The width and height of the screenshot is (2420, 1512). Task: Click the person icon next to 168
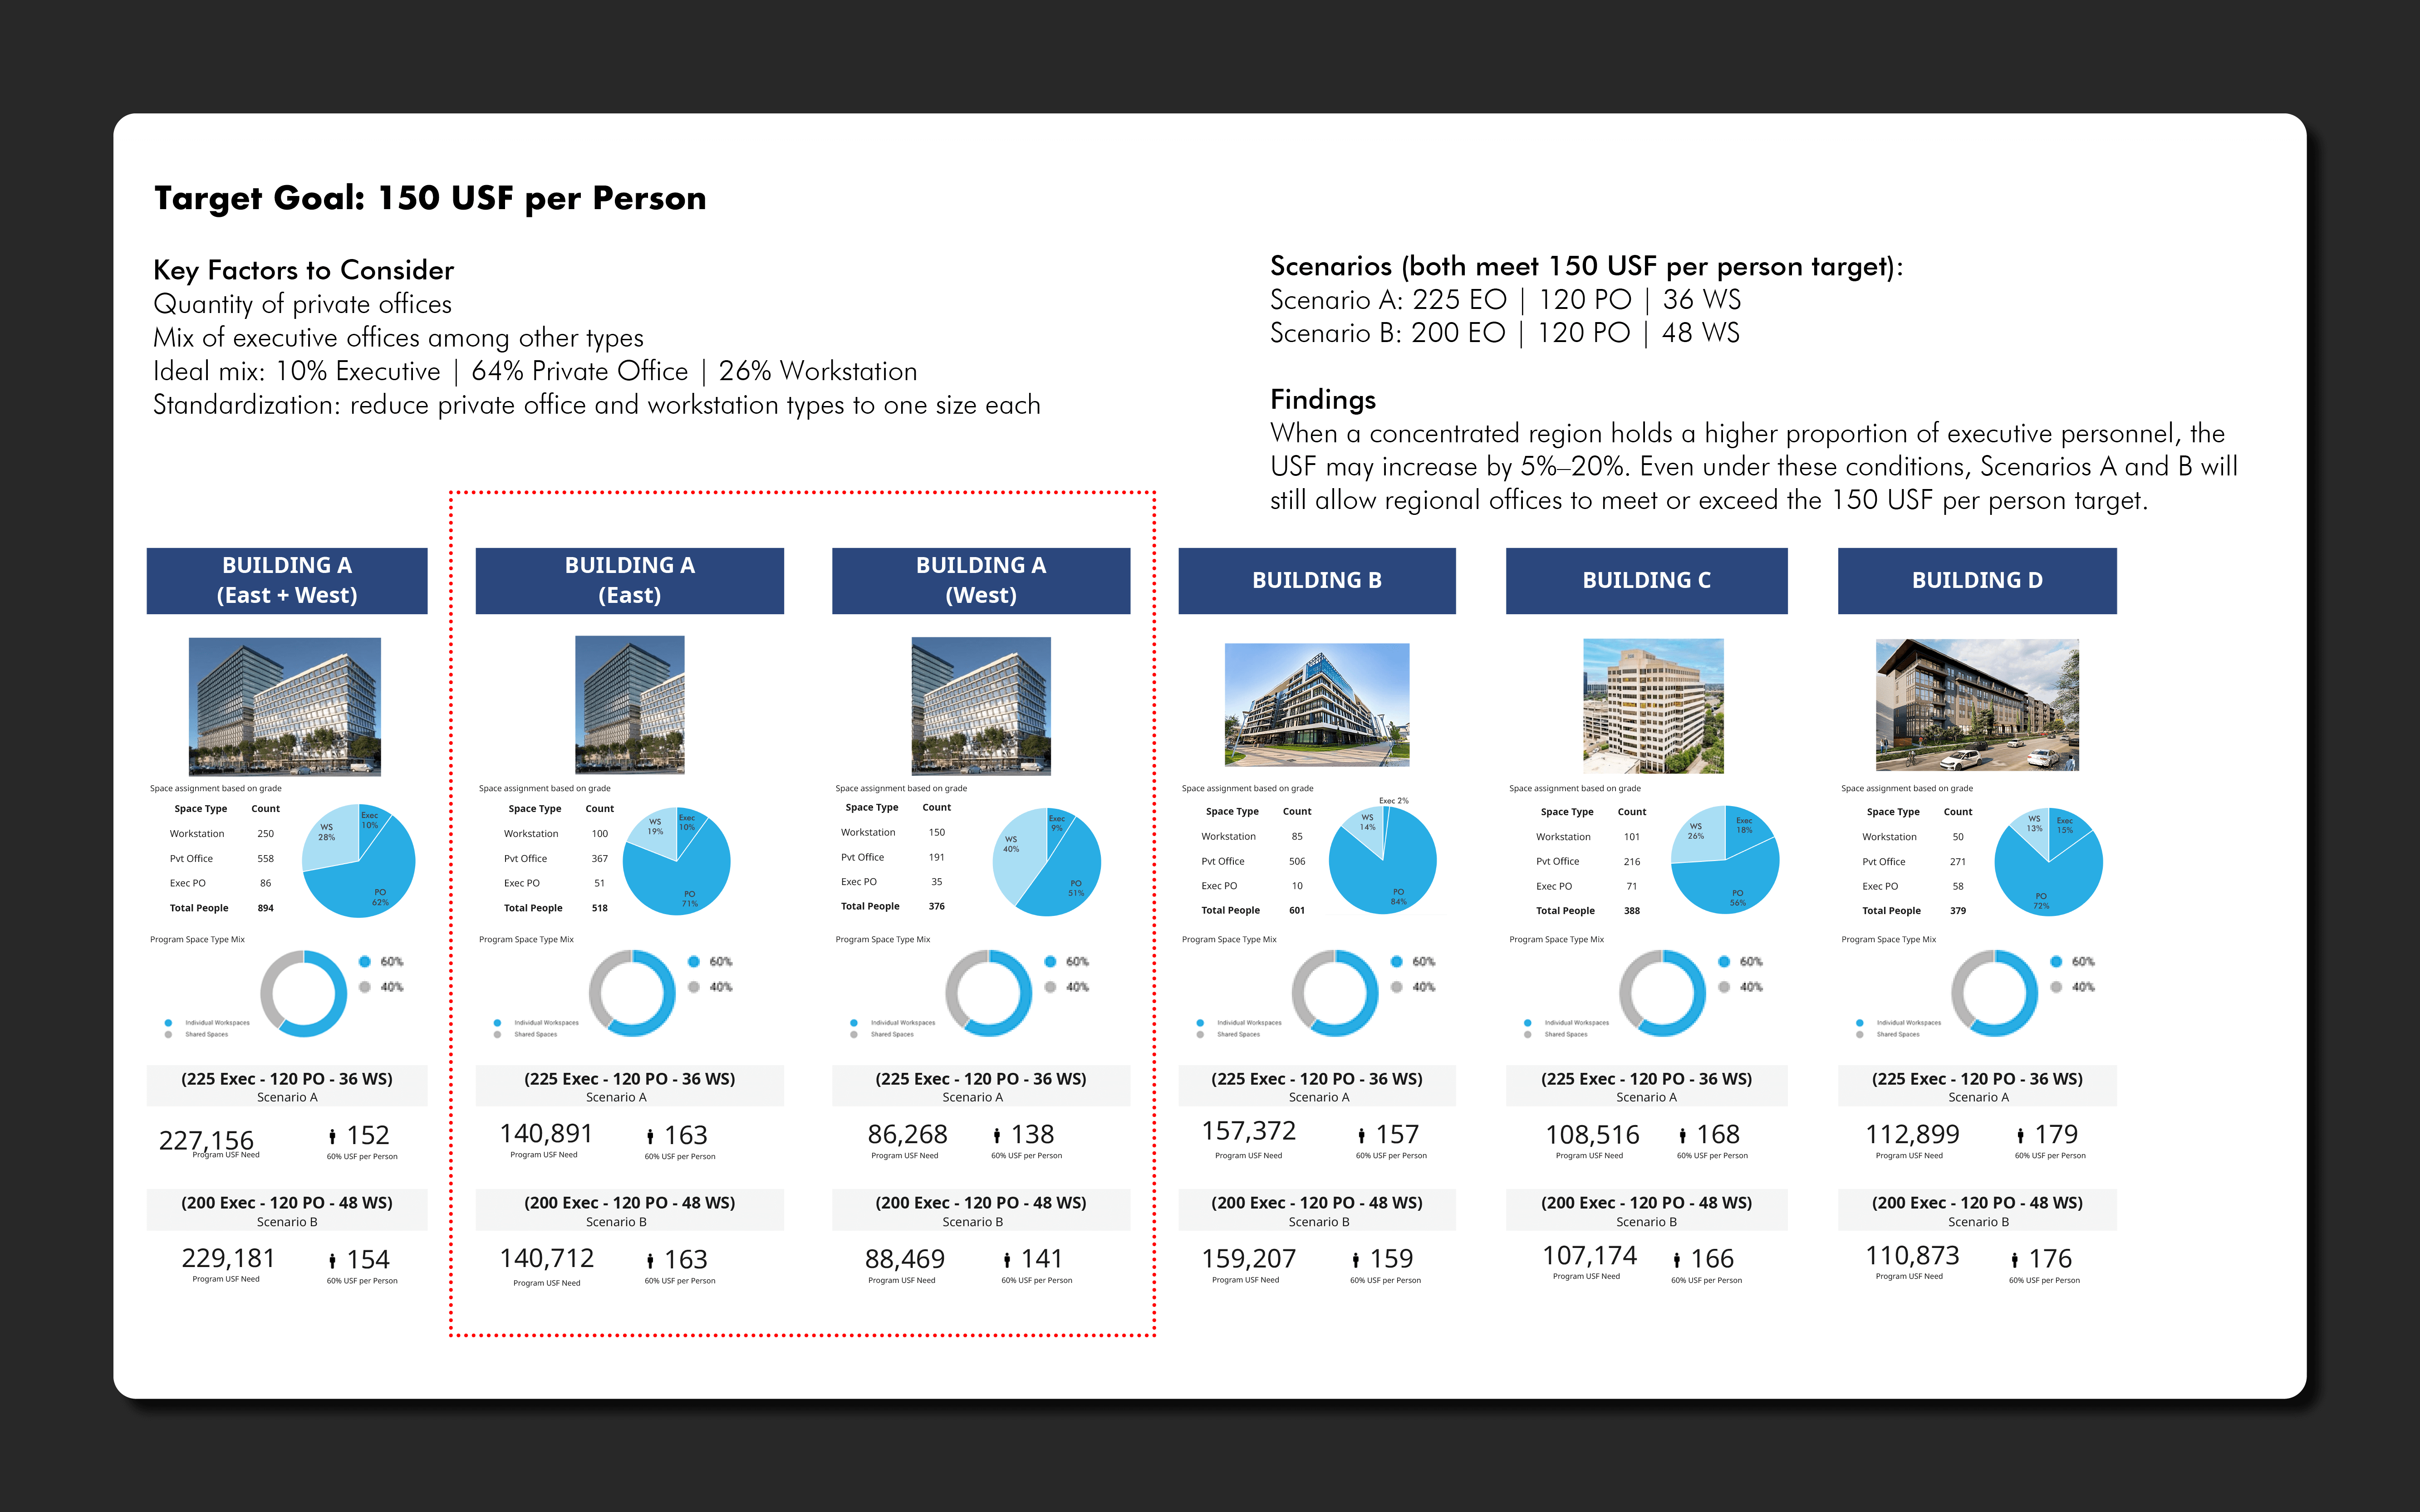[x=1683, y=1136]
